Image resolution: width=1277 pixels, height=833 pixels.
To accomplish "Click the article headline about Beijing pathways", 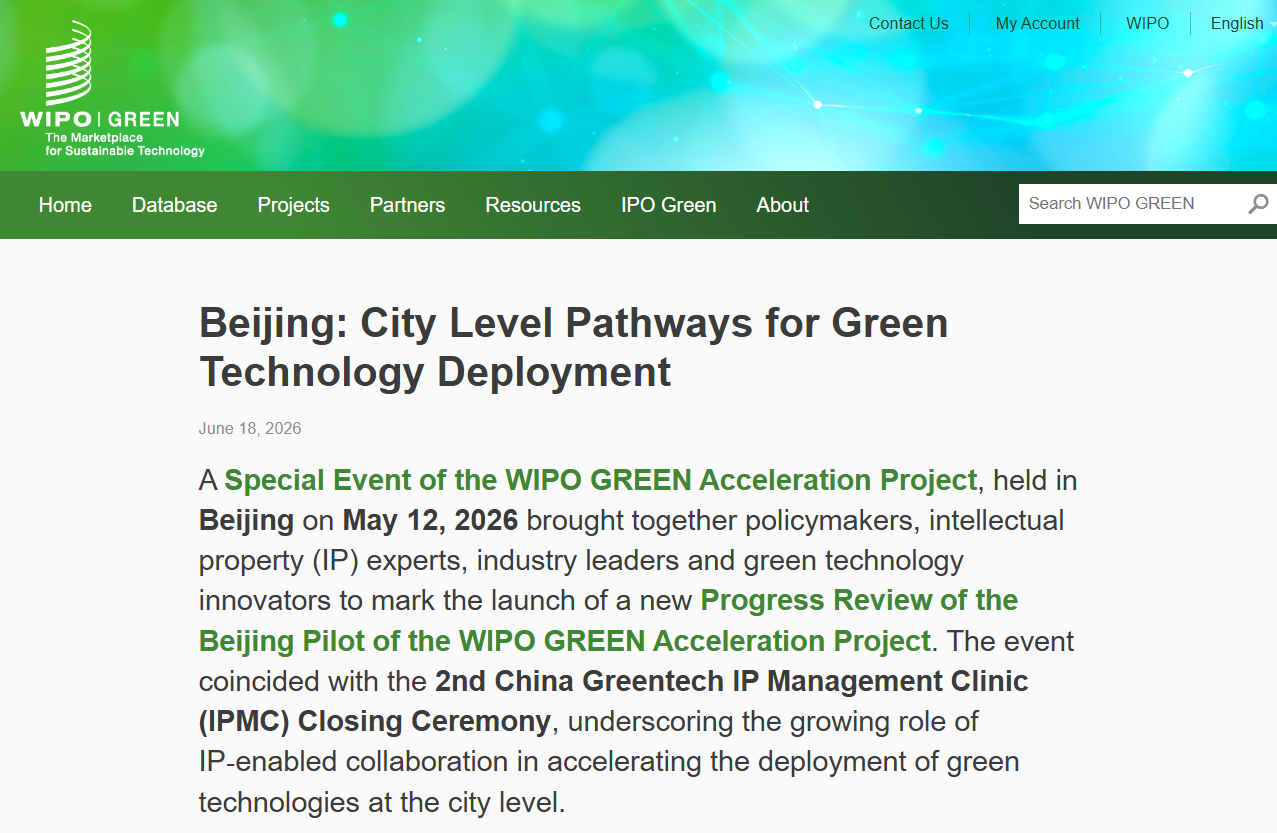I will click(573, 347).
